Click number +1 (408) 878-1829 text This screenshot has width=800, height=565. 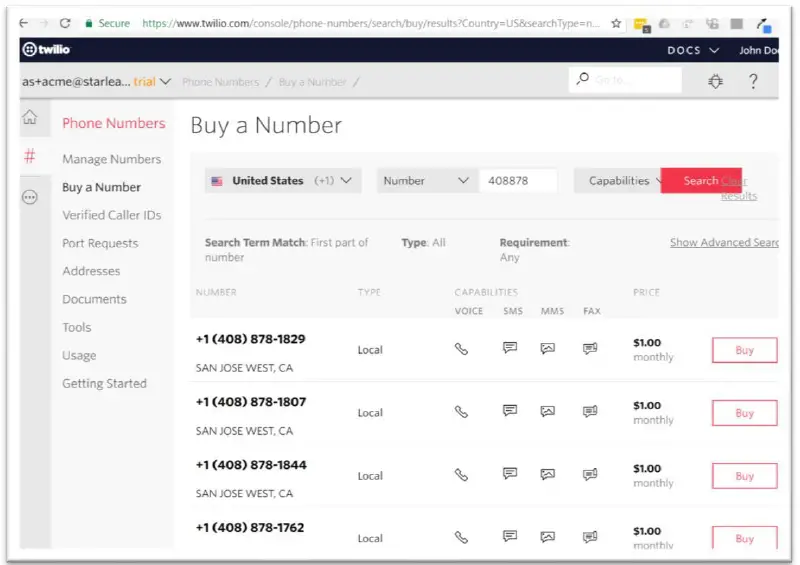[251, 339]
